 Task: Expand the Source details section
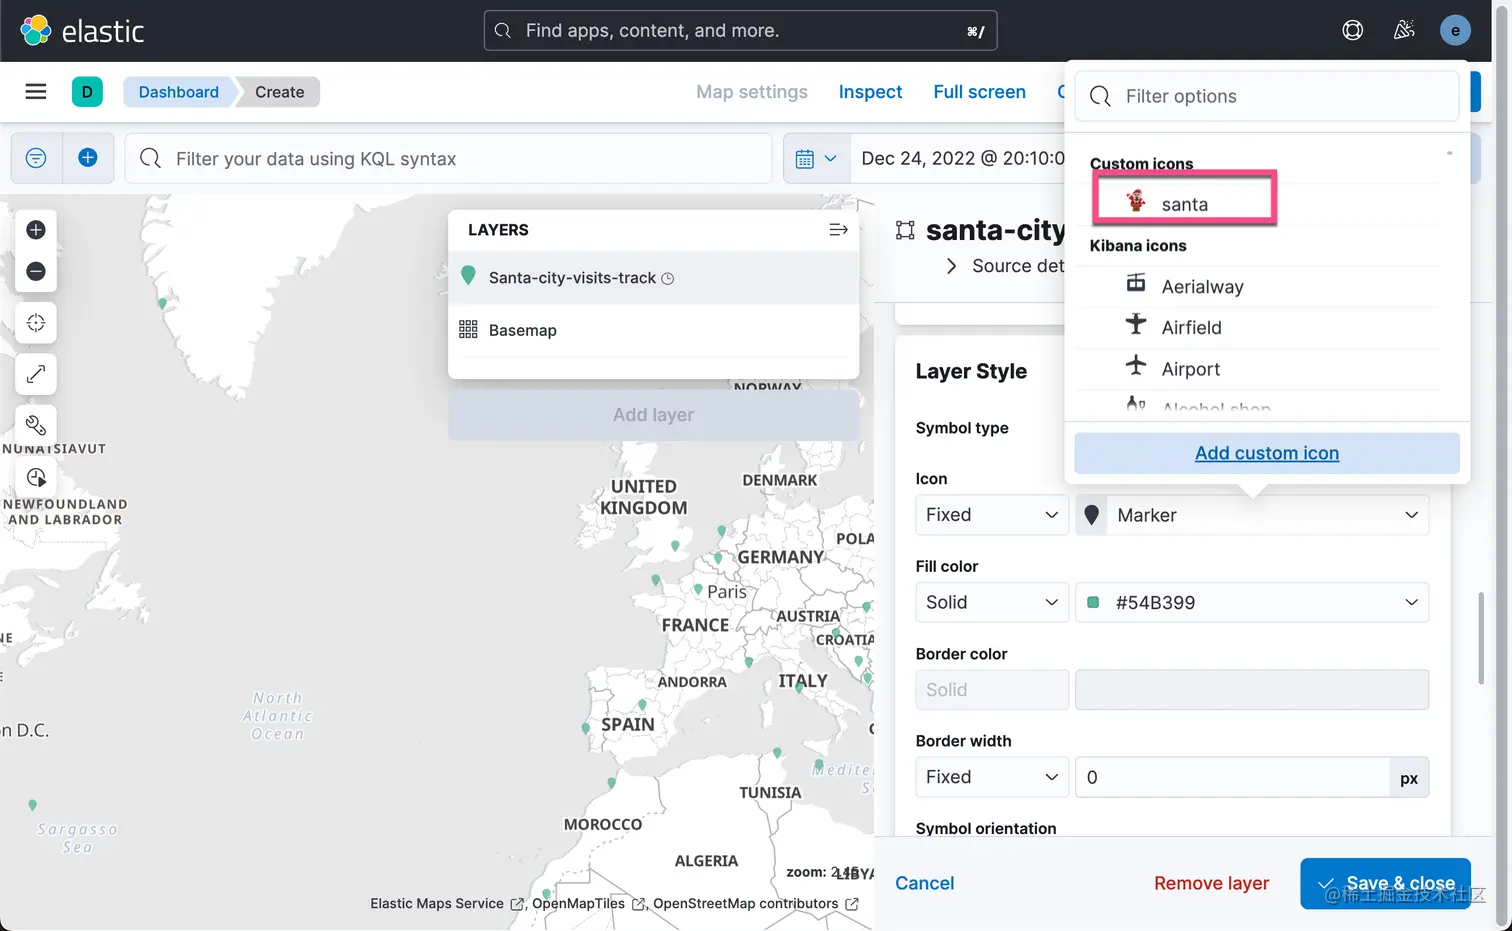(x=1005, y=266)
